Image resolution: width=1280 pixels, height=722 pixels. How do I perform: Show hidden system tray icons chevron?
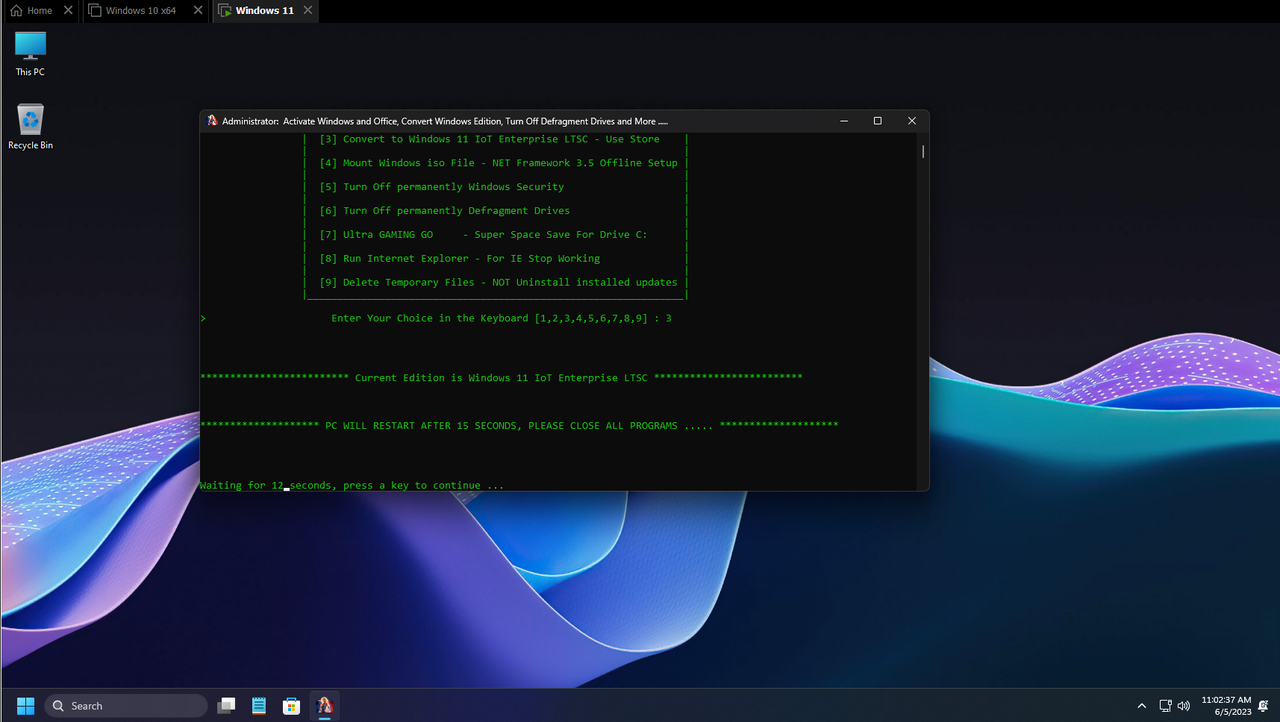pyautogui.click(x=1142, y=706)
